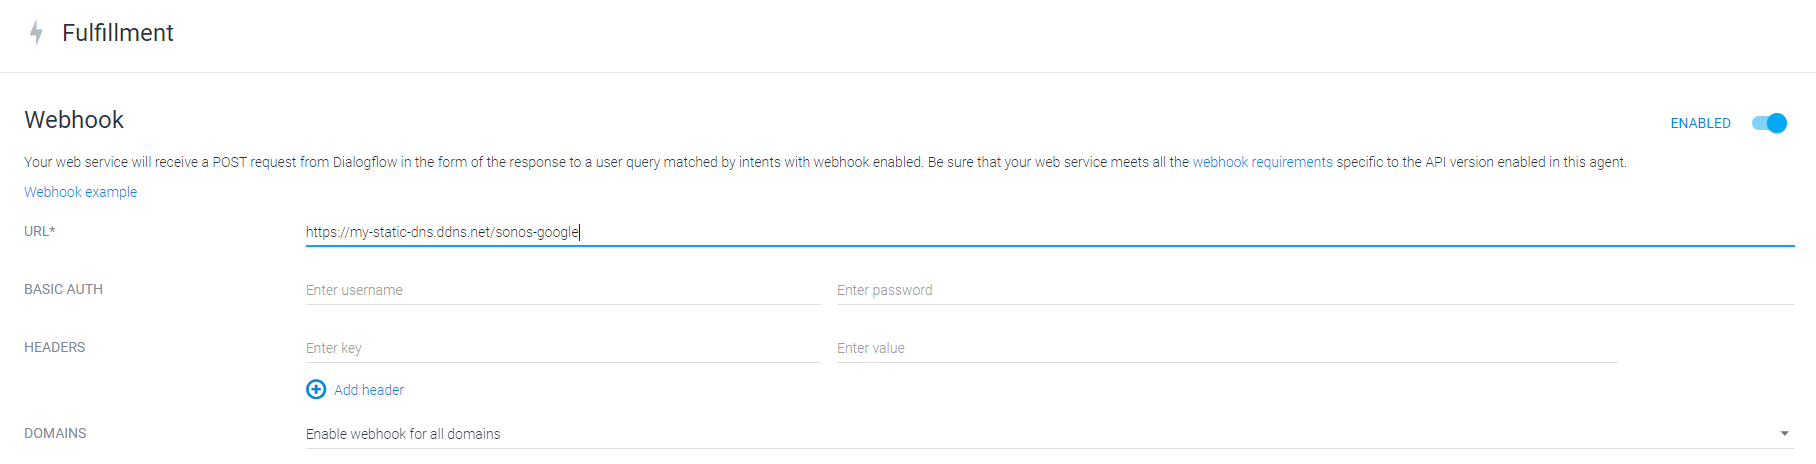Click the Fulfillment page title

(118, 33)
